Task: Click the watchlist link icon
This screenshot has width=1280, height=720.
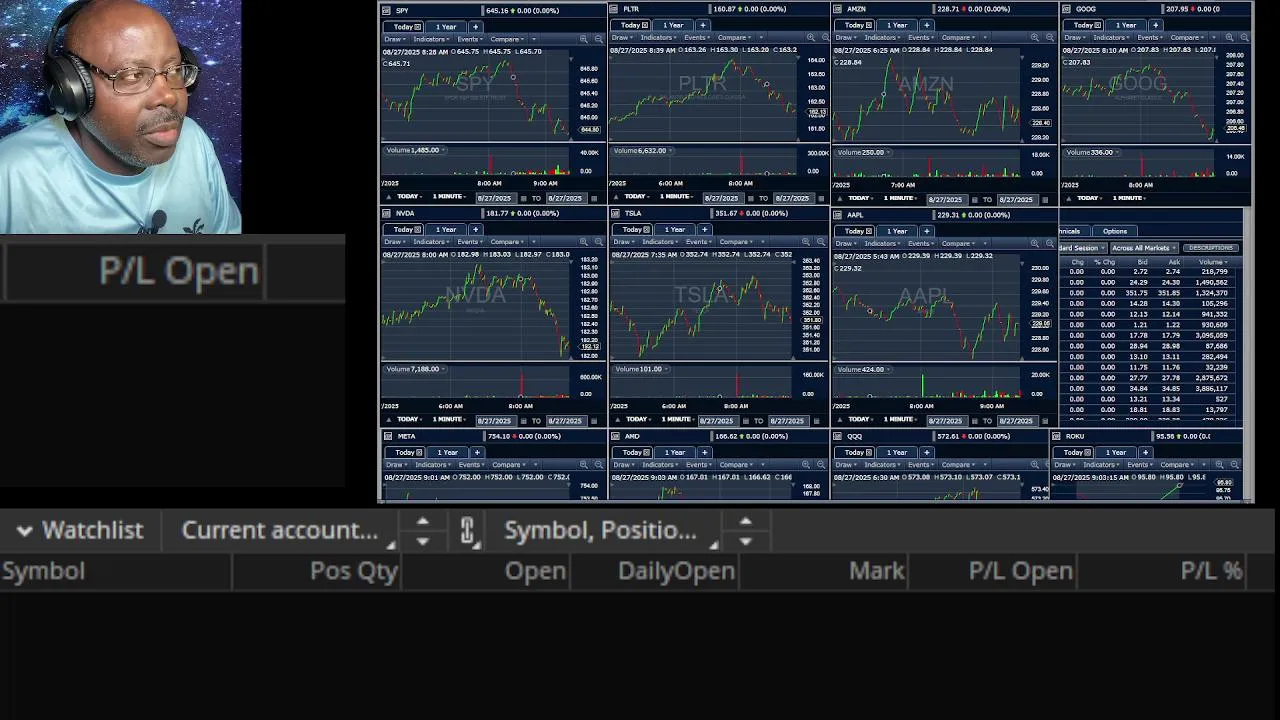Action: 467,531
